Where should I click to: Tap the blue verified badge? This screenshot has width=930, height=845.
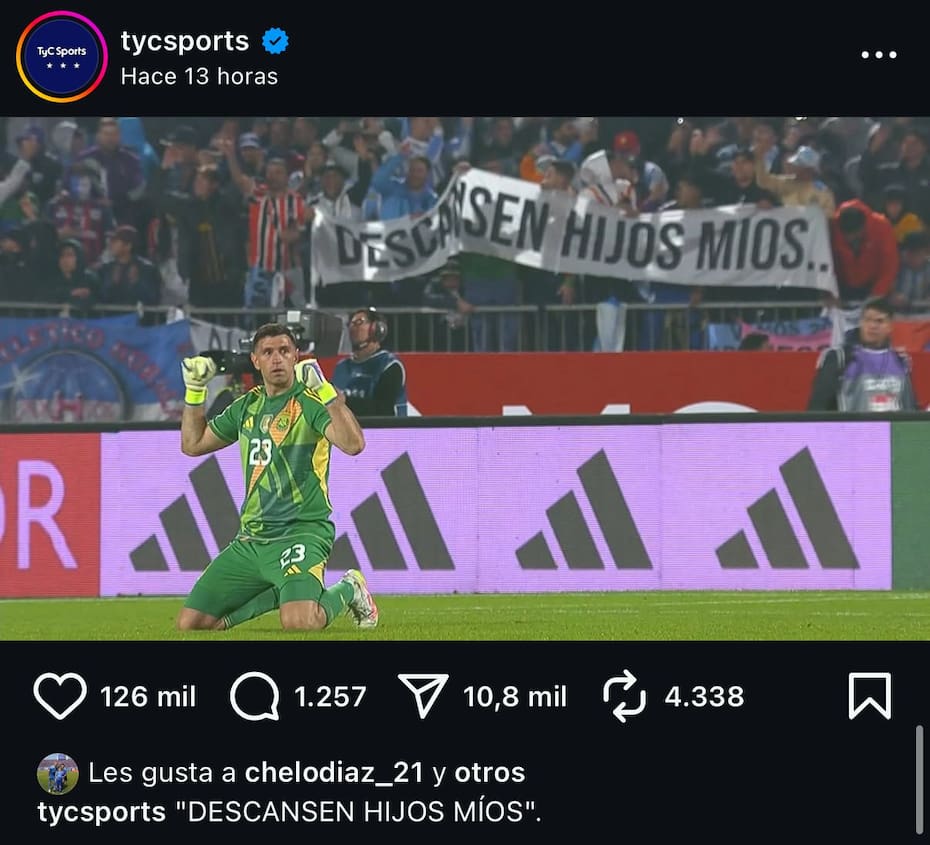[275, 41]
